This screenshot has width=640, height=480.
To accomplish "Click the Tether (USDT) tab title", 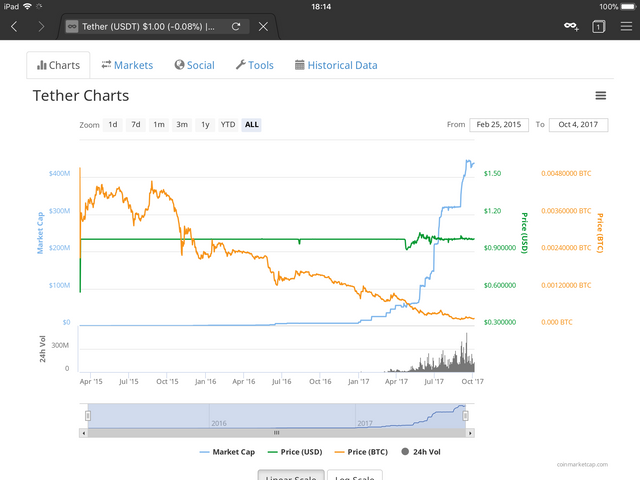I will click(148, 27).
